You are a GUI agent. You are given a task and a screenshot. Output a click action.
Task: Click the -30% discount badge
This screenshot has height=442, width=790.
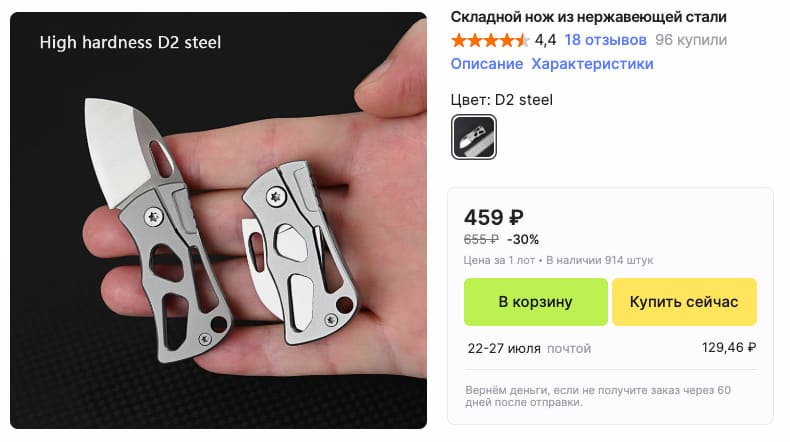tap(523, 239)
